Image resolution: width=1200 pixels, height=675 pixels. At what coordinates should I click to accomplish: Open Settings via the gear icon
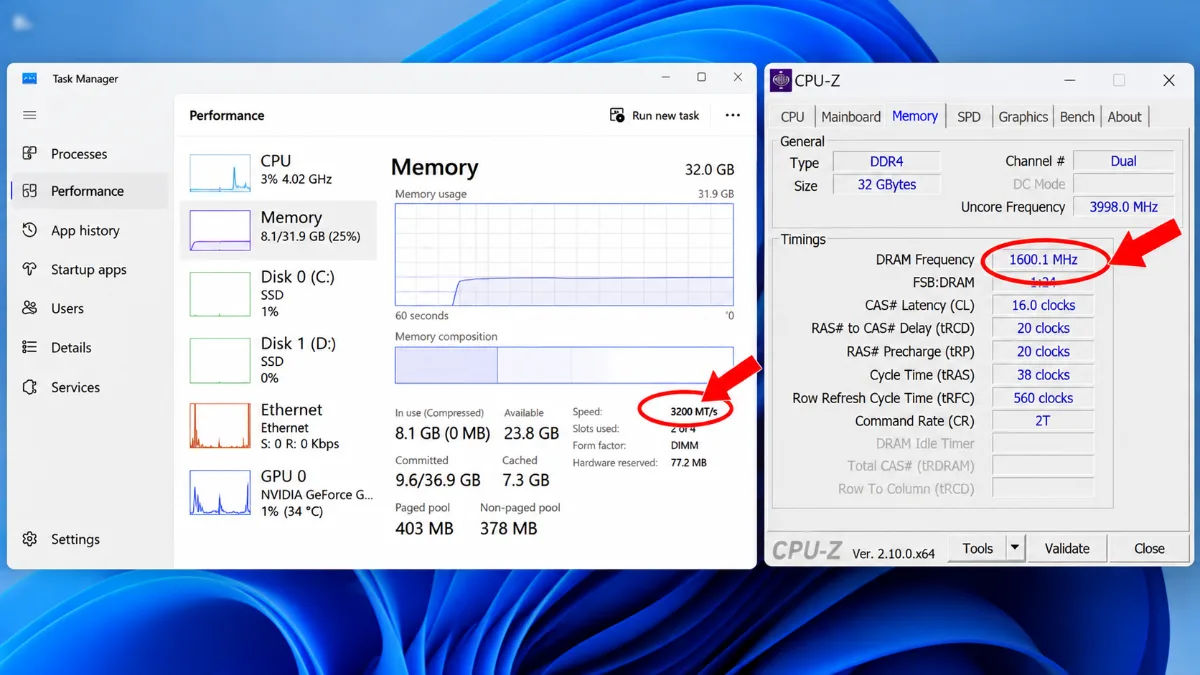[x=30, y=539]
